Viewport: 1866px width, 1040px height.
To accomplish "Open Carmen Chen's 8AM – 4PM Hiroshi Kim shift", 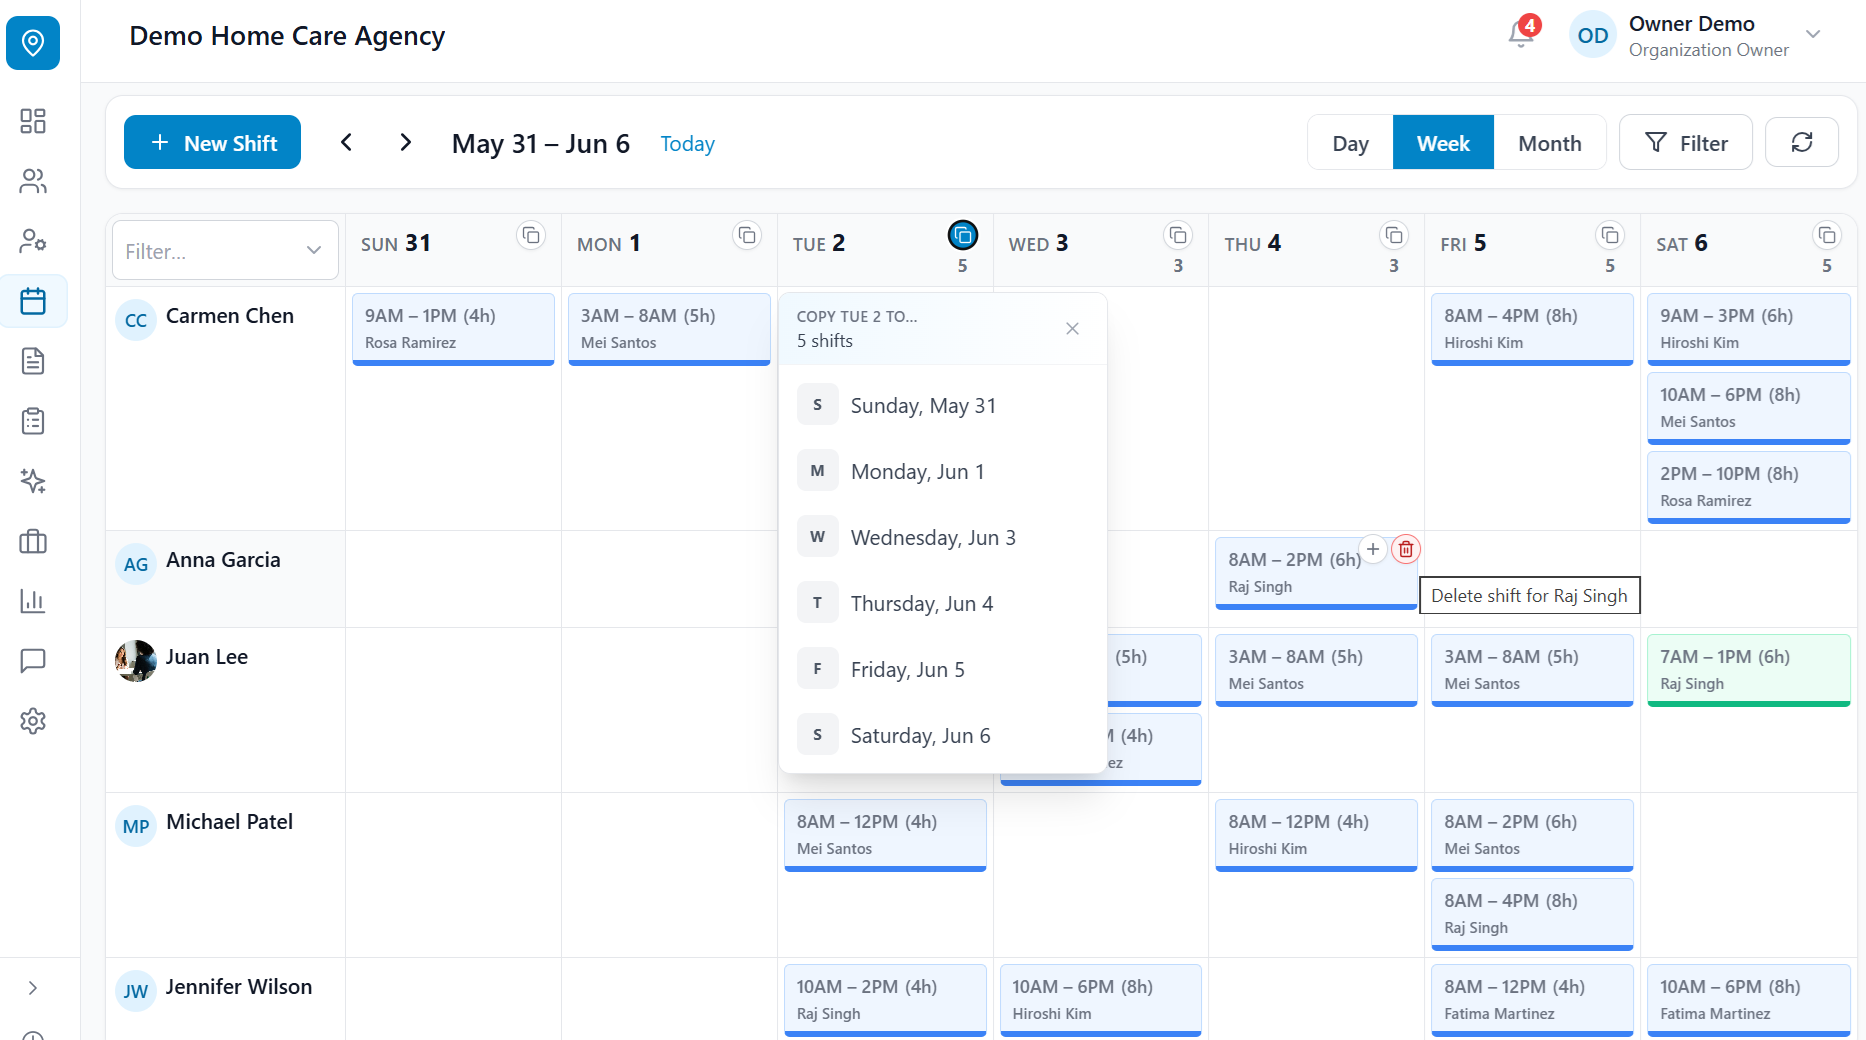I will (1532, 329).
